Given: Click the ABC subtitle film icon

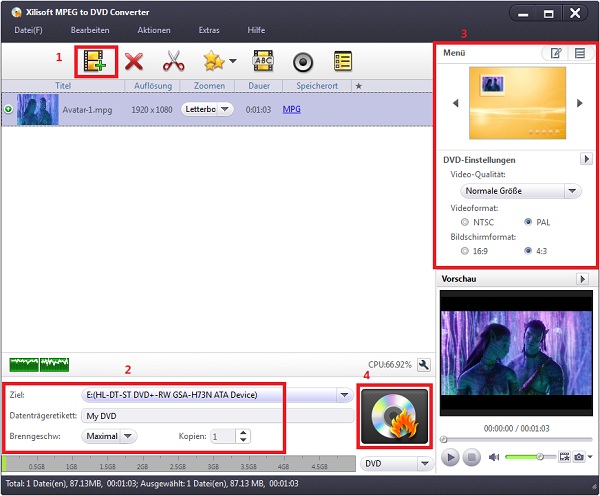Looking at the screenshot, I should 263,61.
